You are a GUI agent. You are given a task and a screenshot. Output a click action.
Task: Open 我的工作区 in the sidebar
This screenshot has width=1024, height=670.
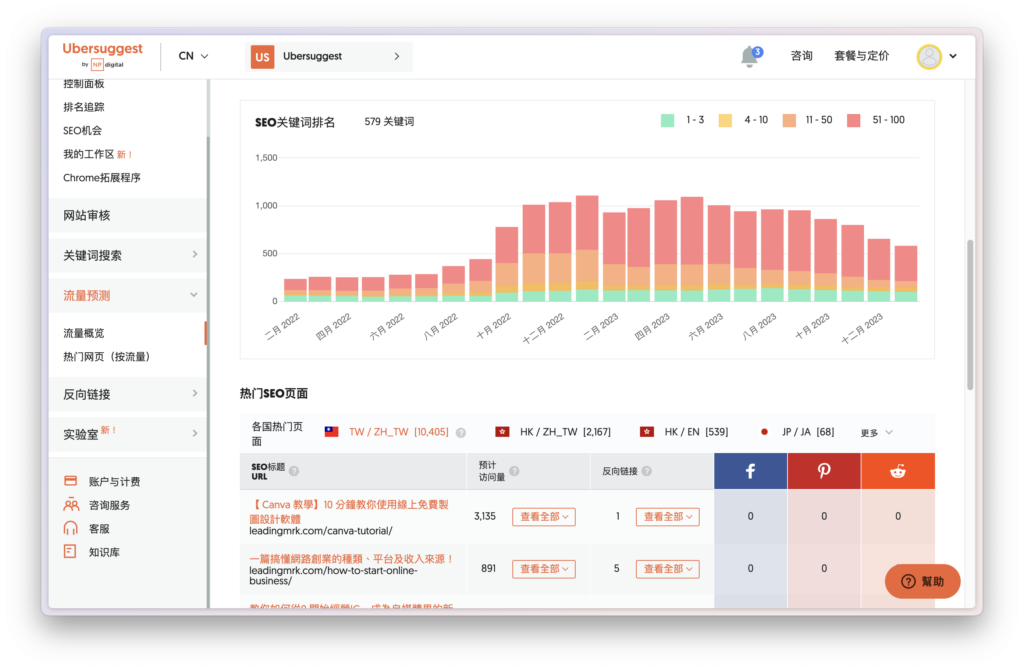click(89, 154)
